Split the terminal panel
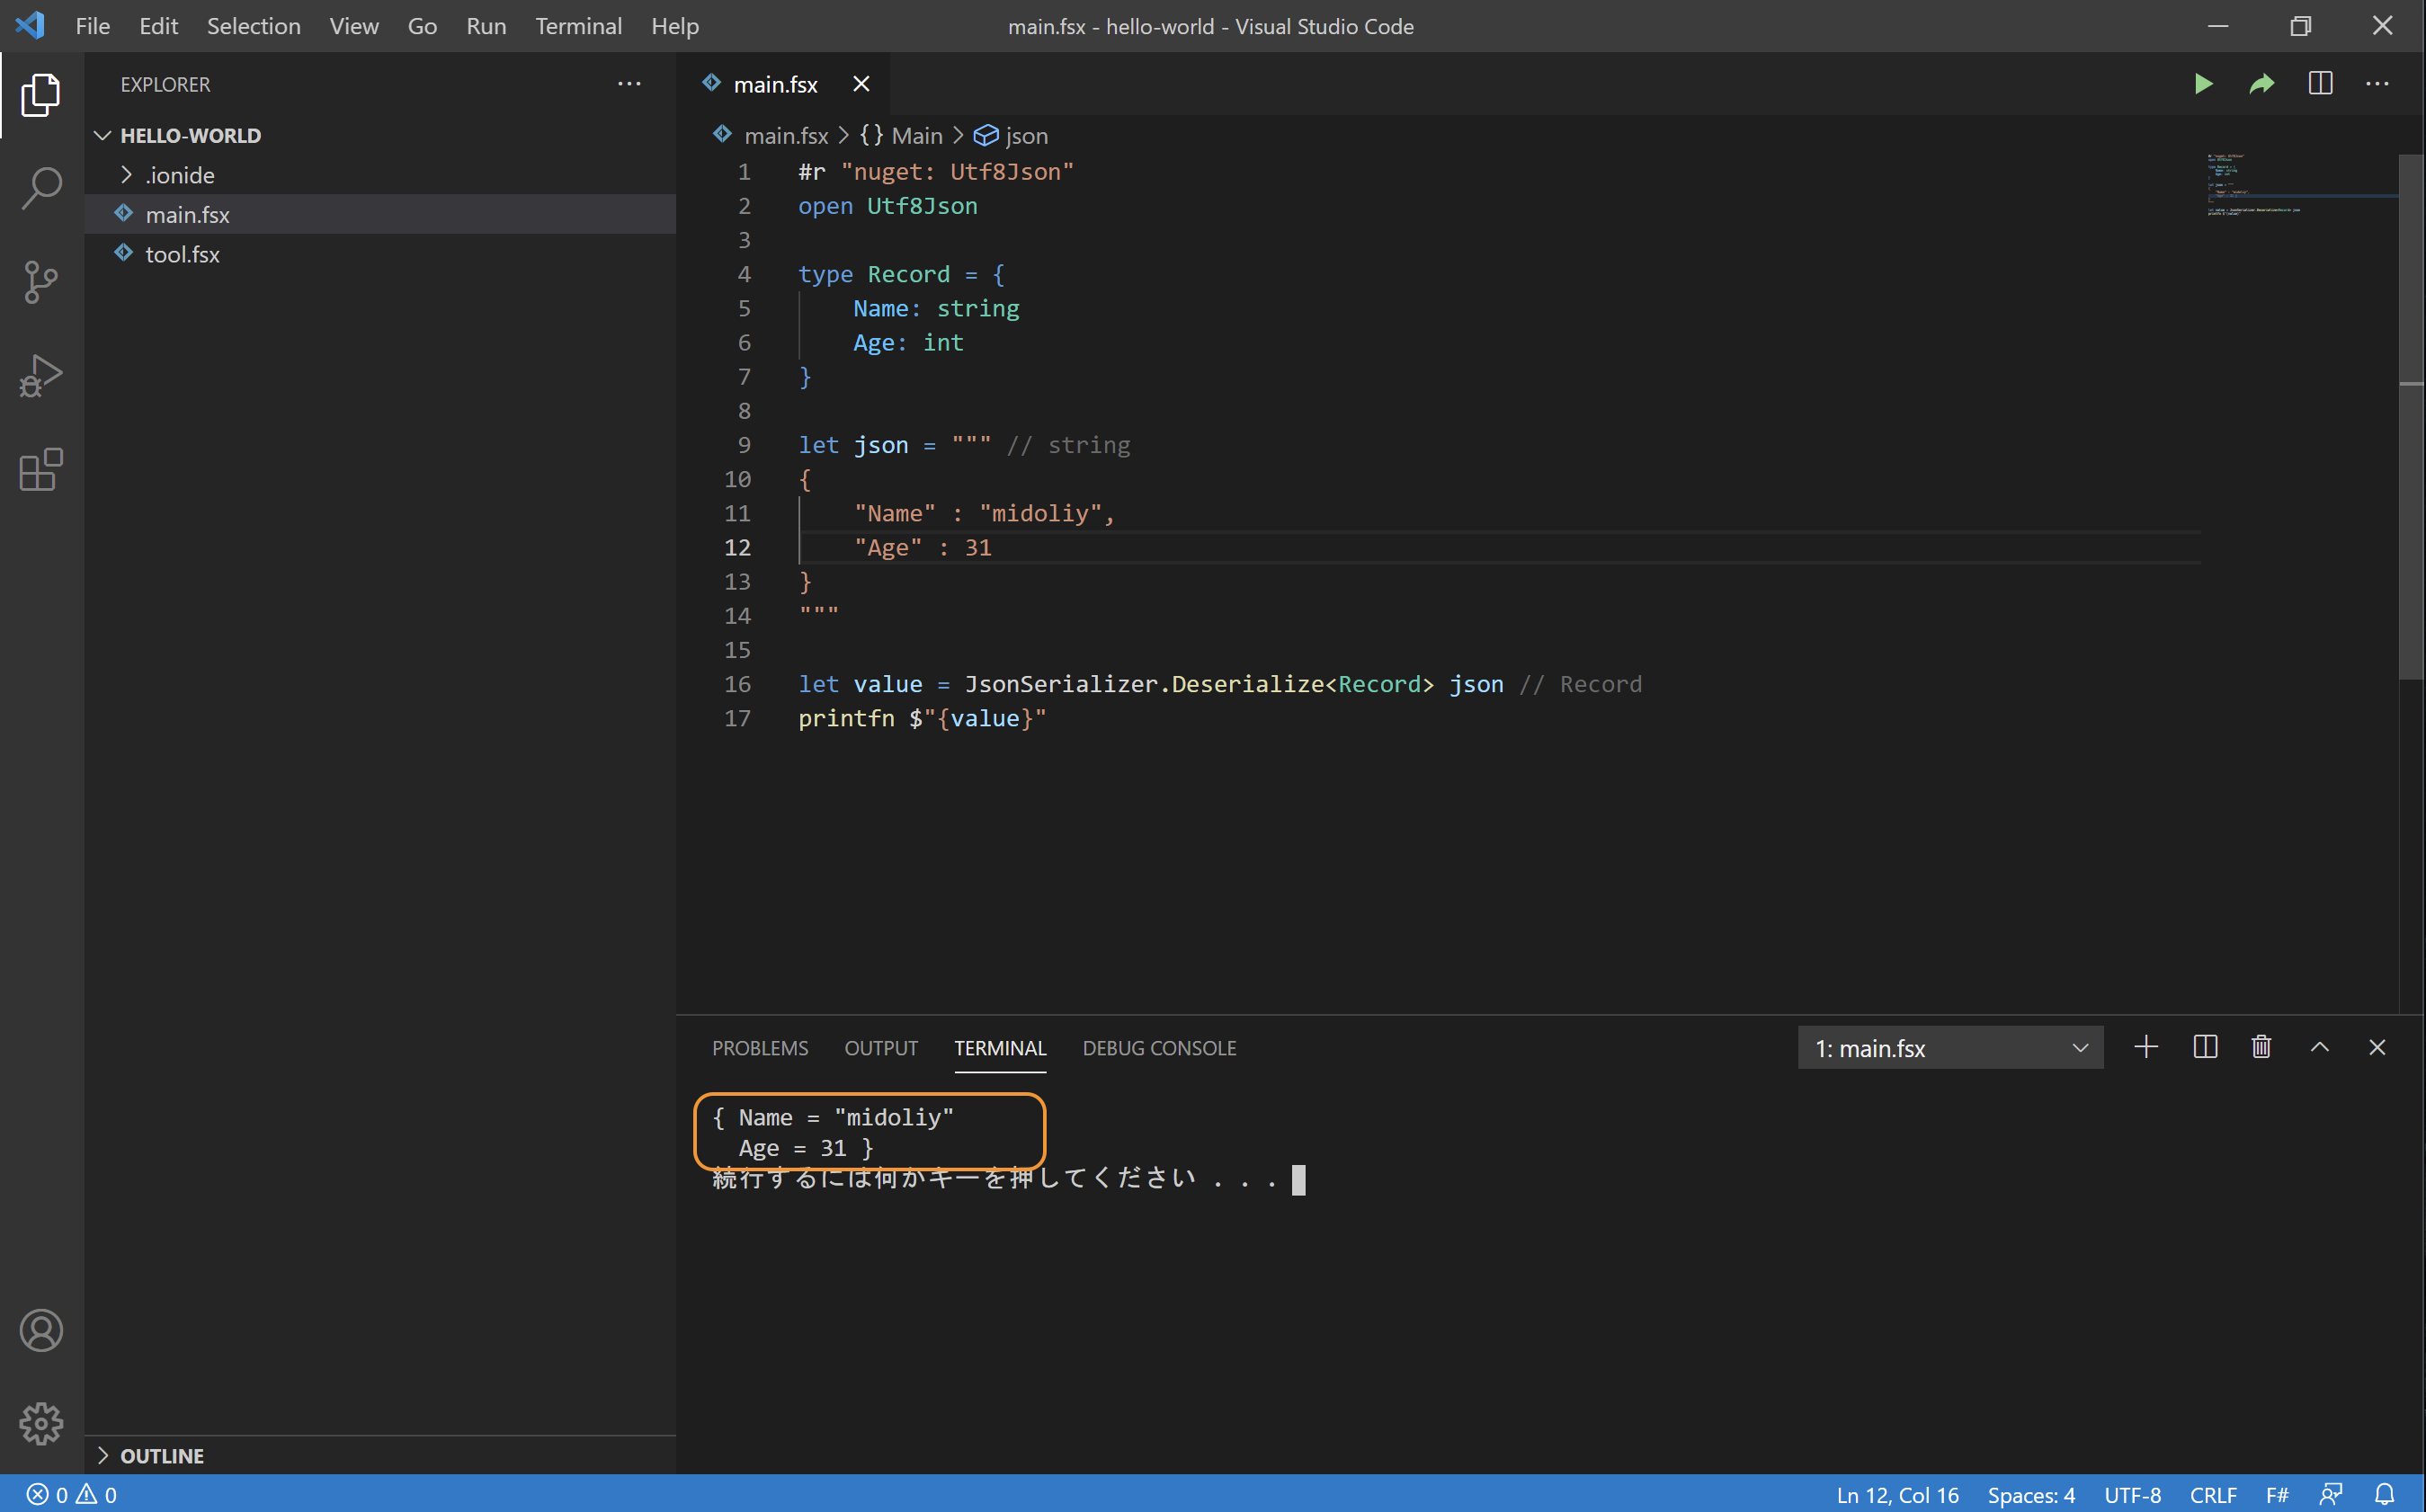Image resolution: width=2426 pixels, height=1512 pixels. pyautogui.click(x=2205, y=1047)
